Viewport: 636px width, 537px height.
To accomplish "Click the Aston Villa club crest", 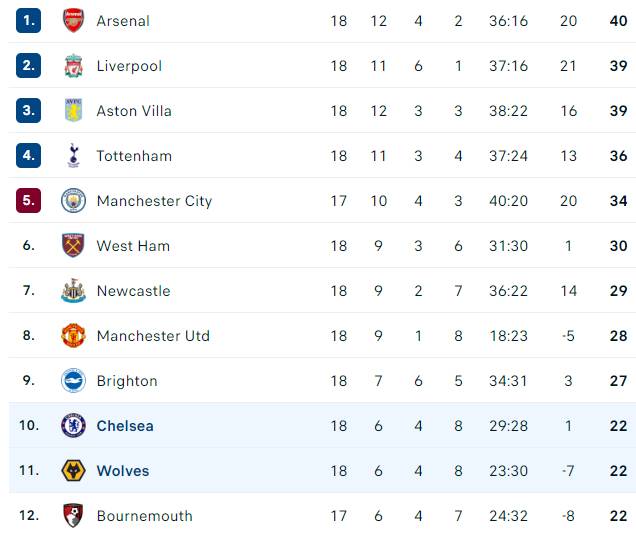I will pyautogui.click(x=73, y=110).
